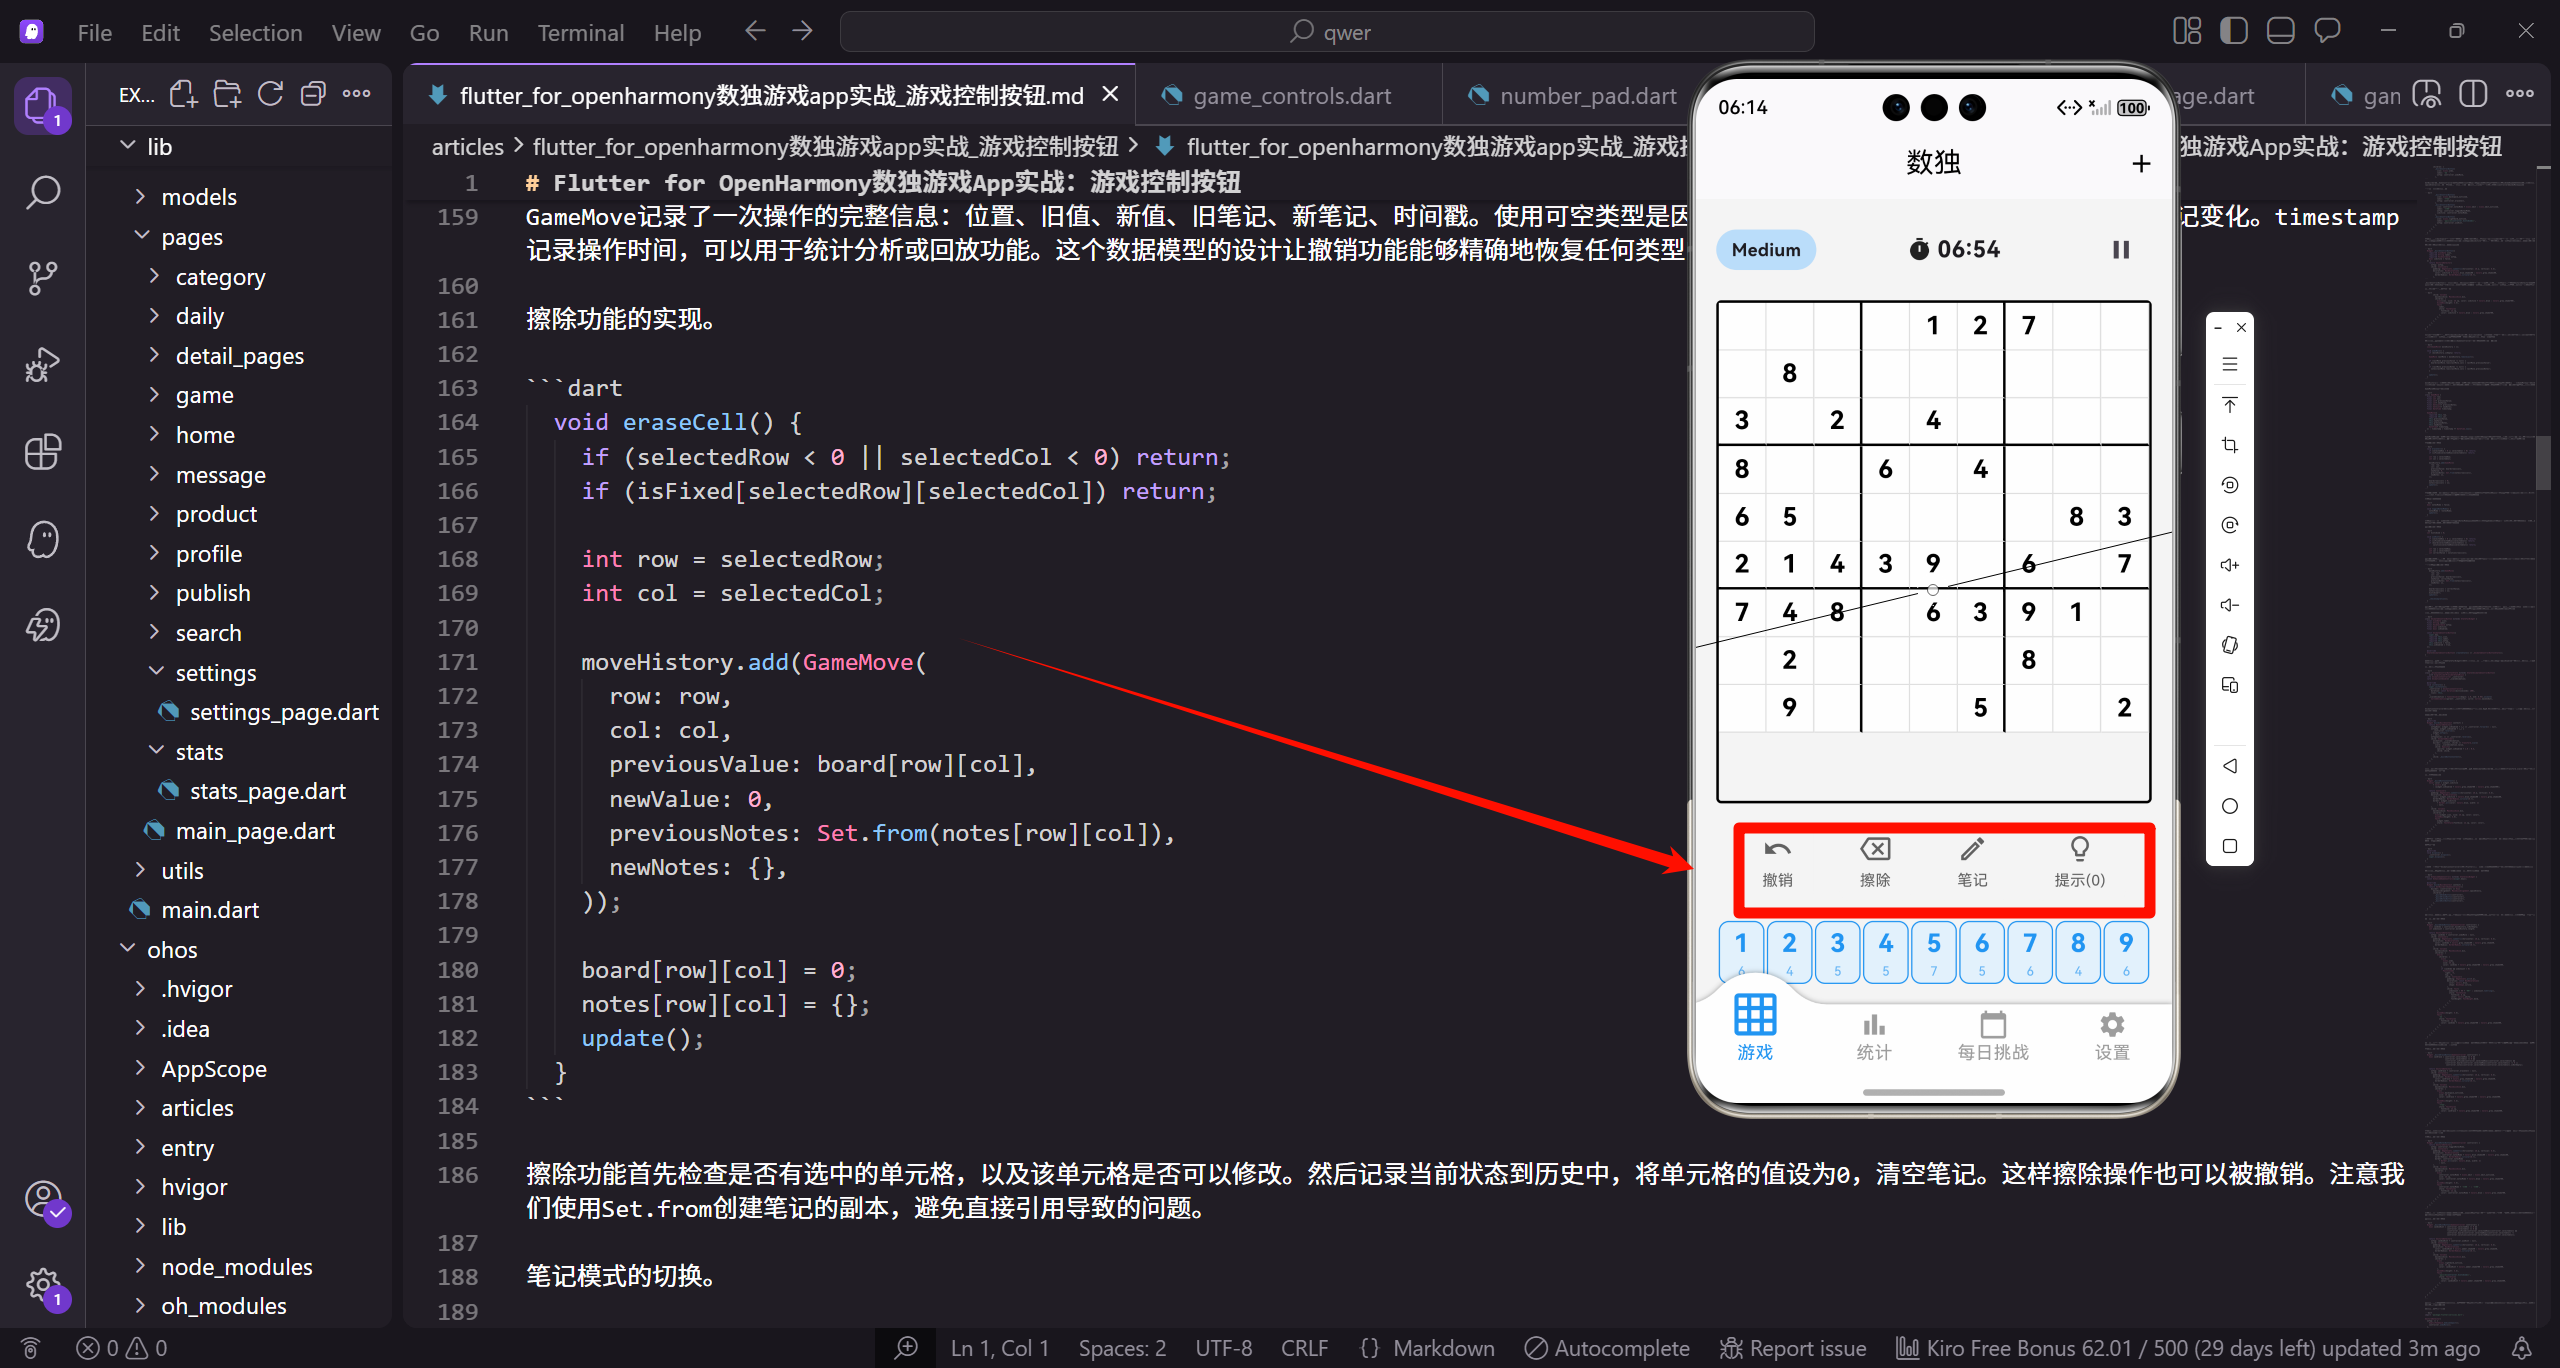The width and height of the screenshot is (2560, 1368).
Task: Increase emulator volume
Action: [2229, 565]
